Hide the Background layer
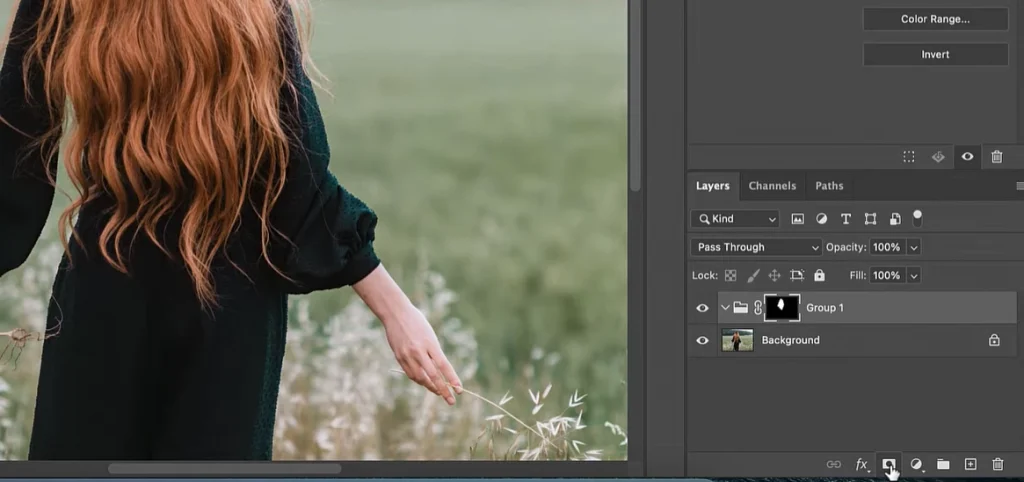Image resolution: width=1024 pixels, height=482 pixels. point(702,341)
